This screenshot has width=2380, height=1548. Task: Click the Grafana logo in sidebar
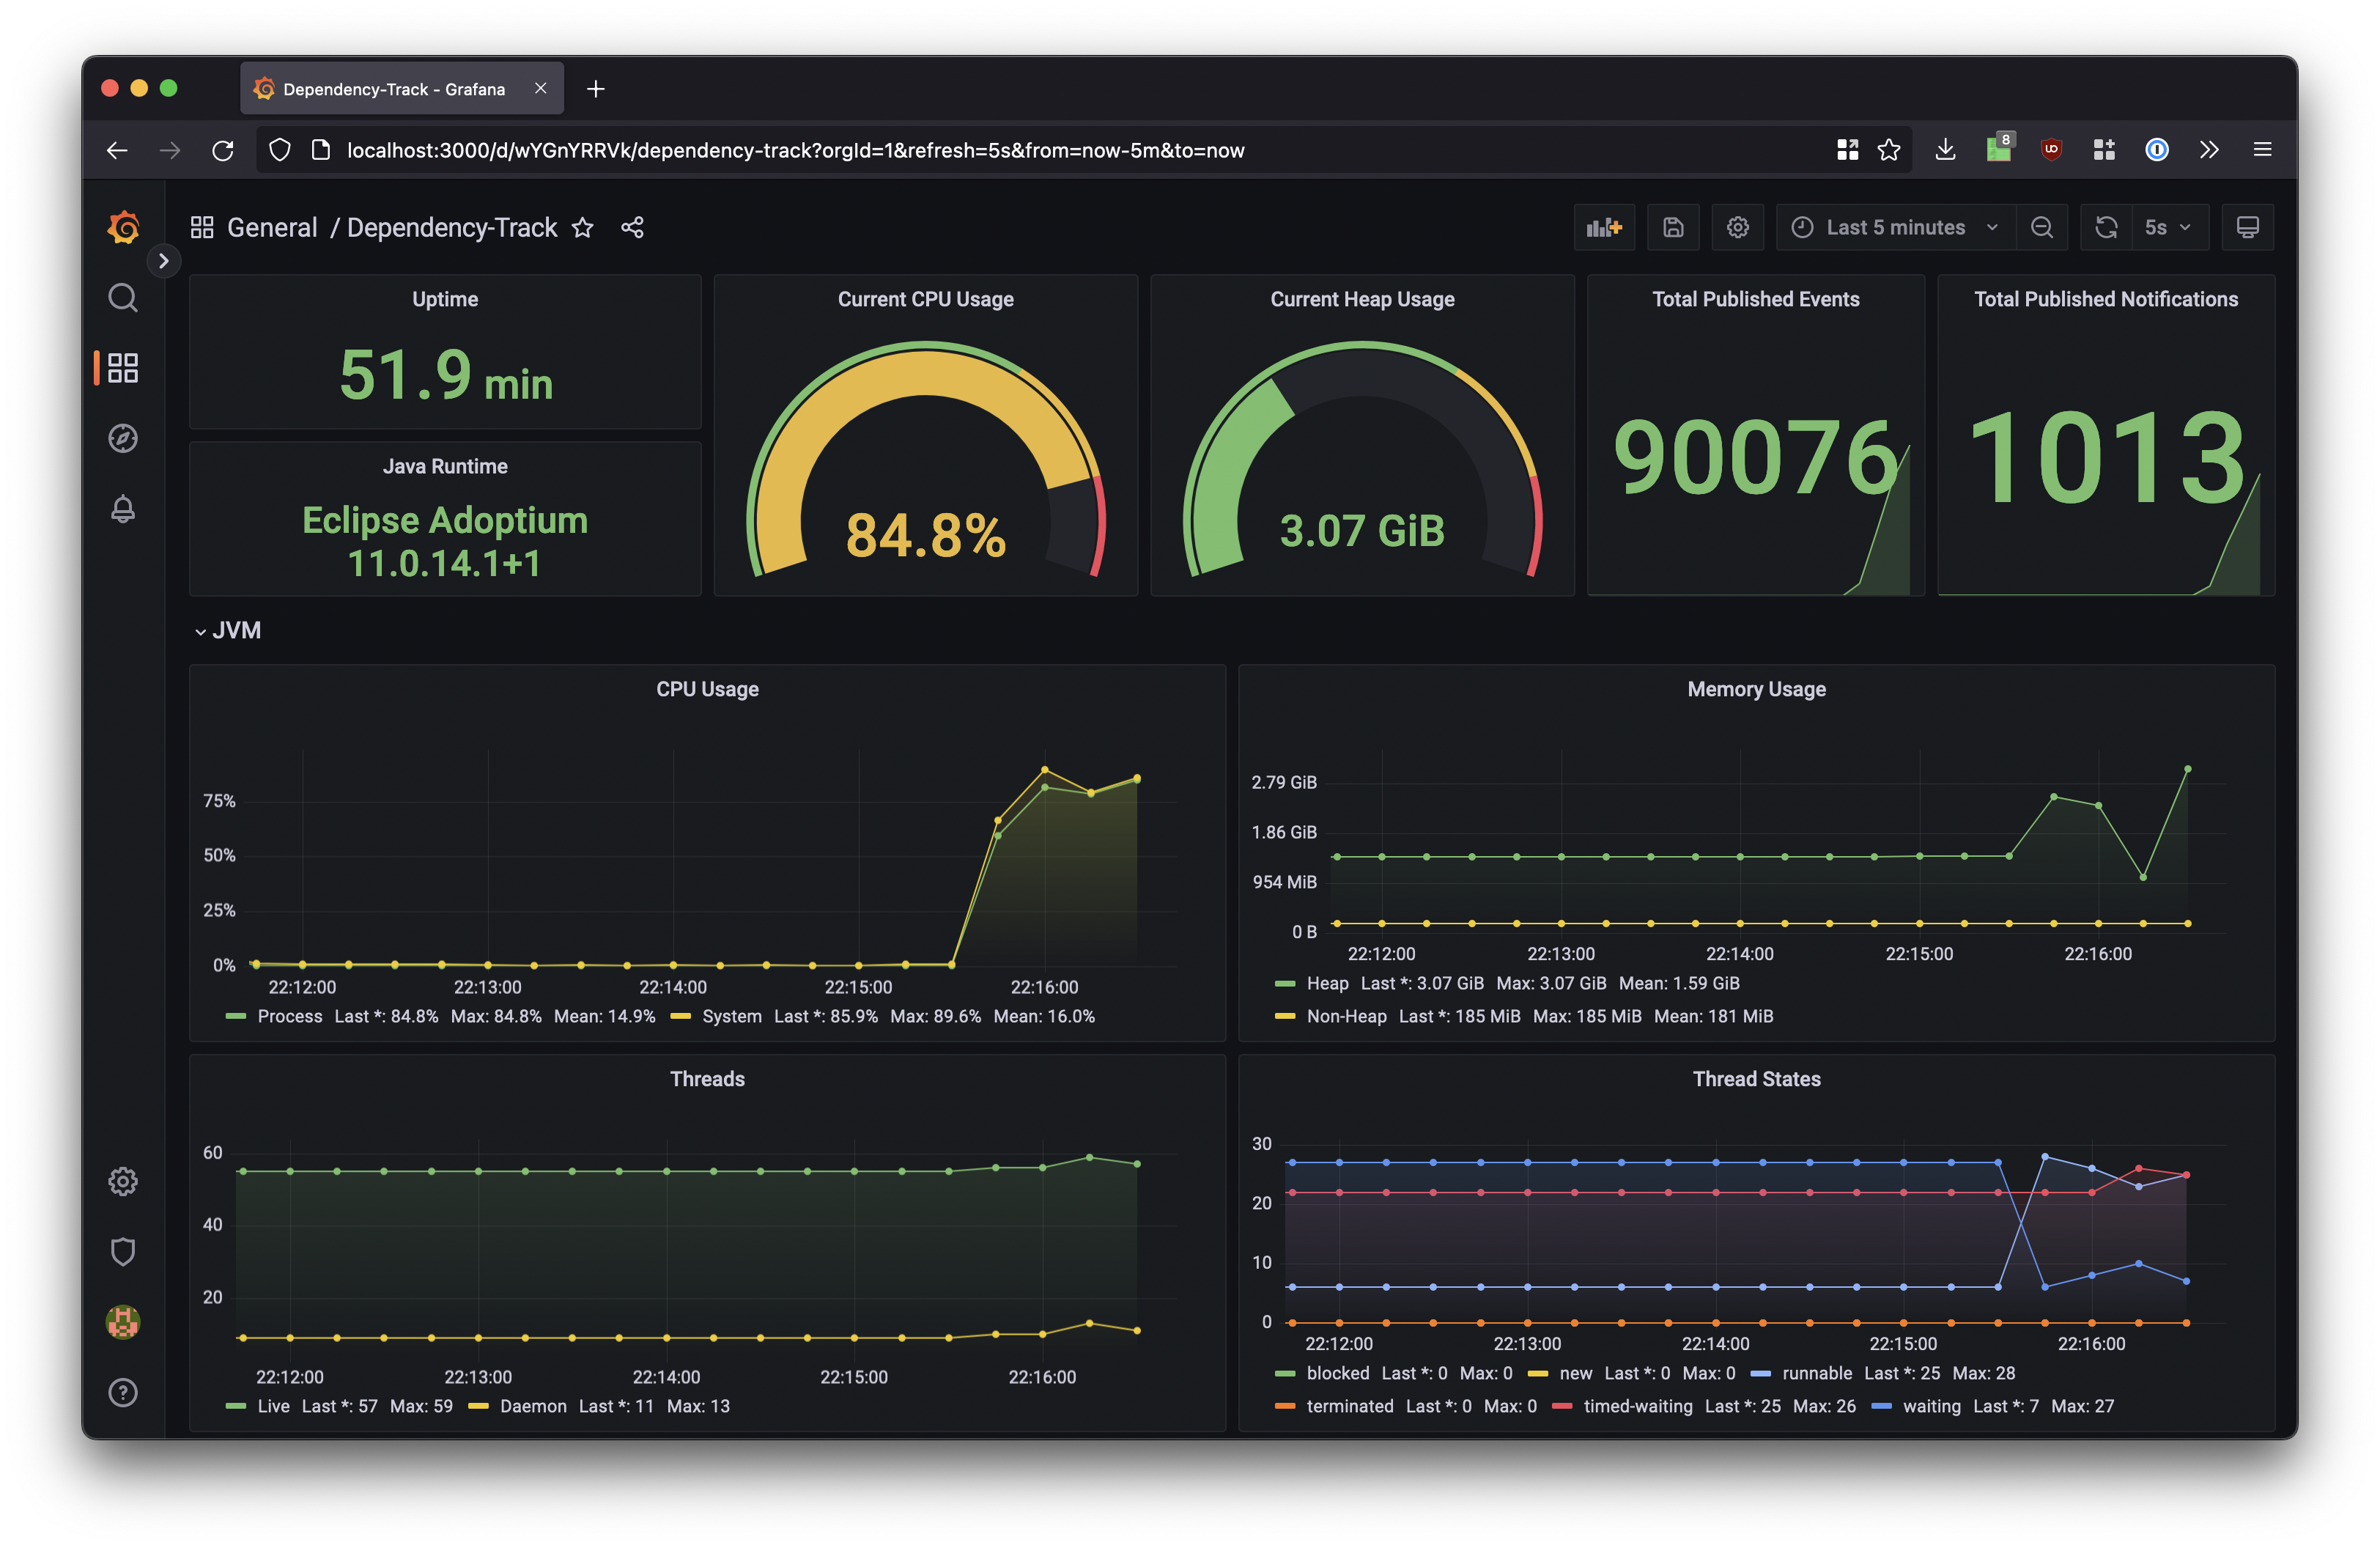[123, 227]
